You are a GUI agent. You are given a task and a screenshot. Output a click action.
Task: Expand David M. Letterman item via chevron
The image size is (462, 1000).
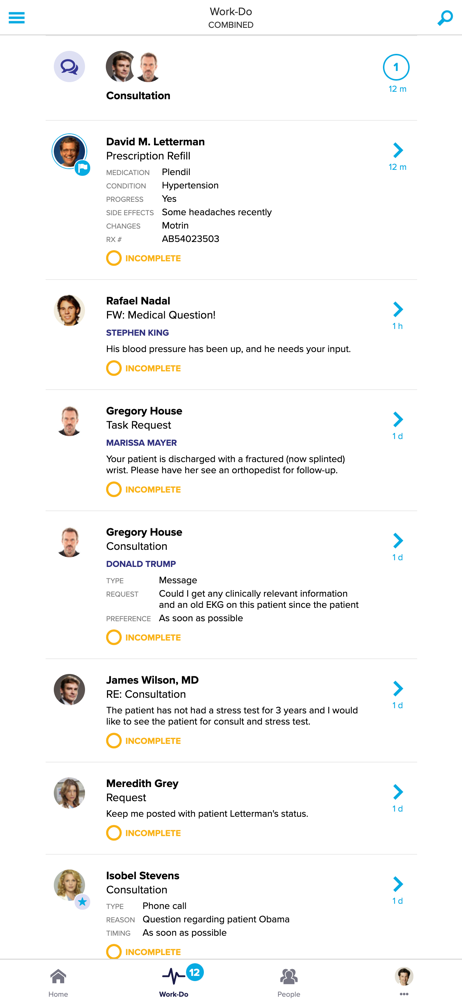pyautogui.click(x=398, y=151)
